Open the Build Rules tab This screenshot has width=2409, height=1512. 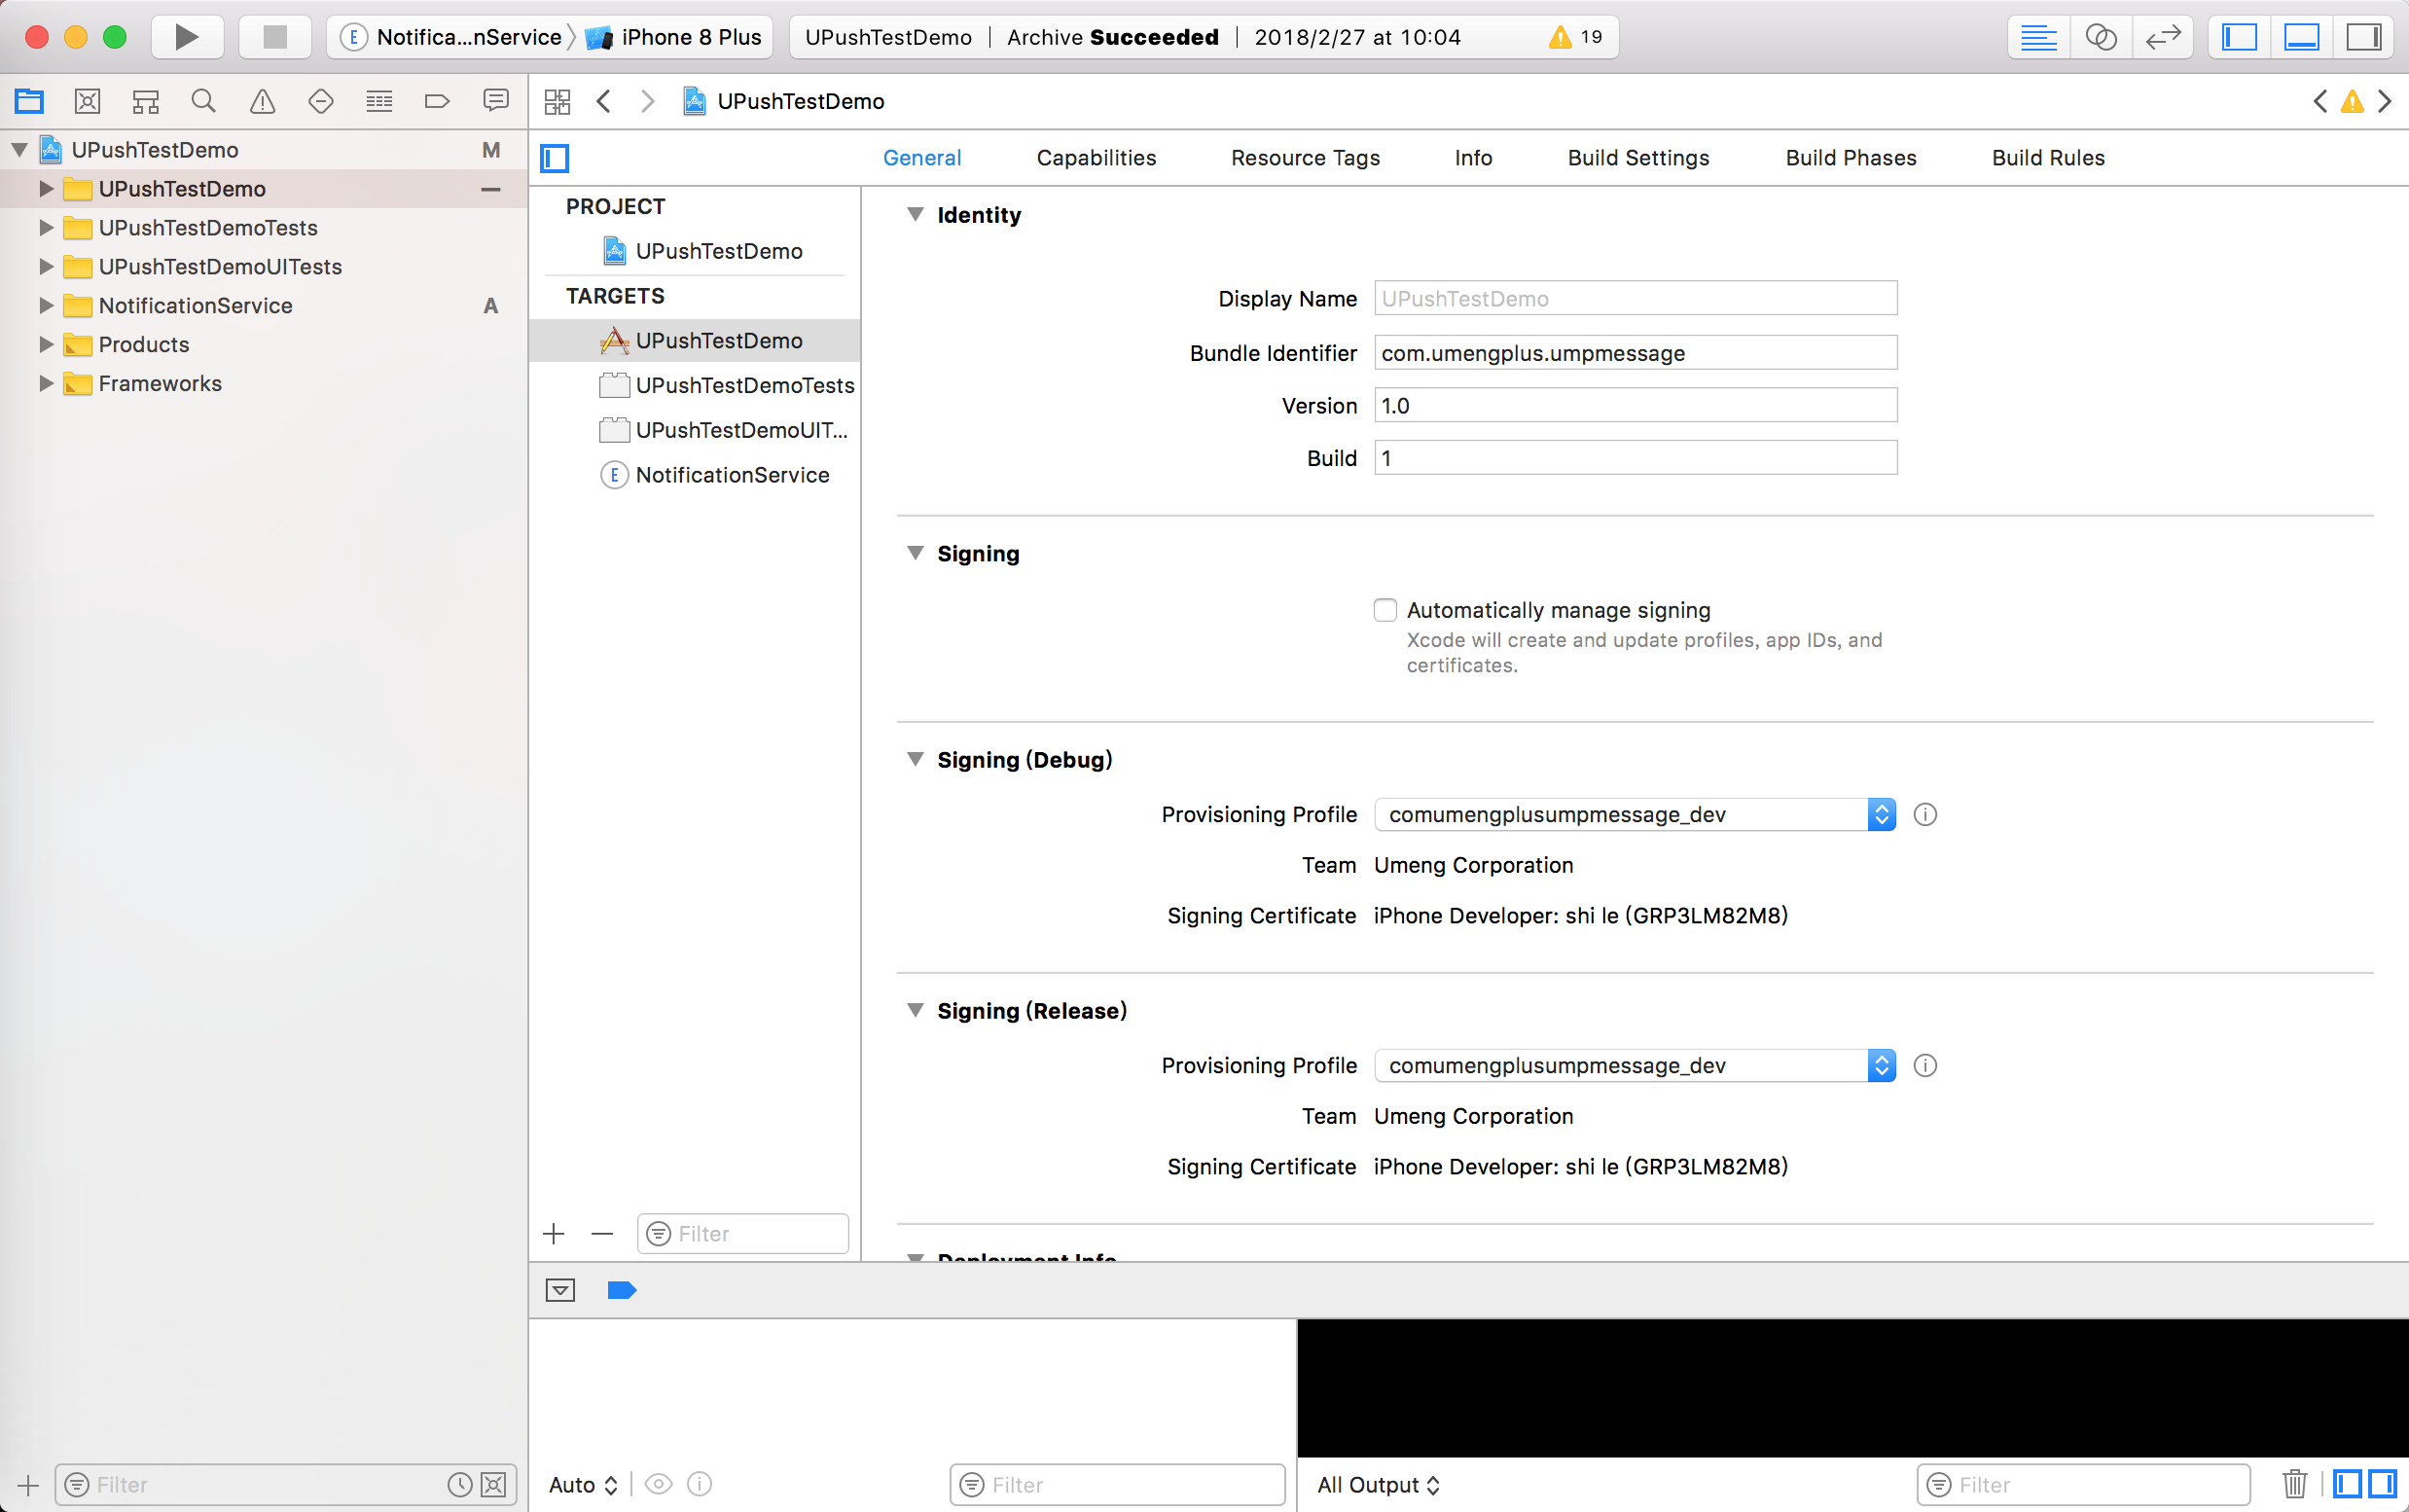tap(2048, 158)
